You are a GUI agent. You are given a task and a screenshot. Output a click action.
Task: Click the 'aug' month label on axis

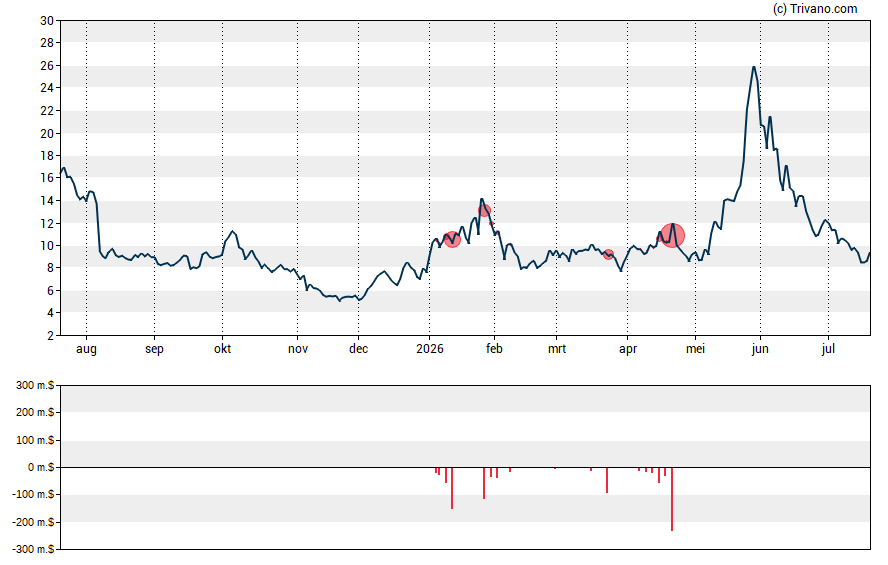click(x=86, y=349)
